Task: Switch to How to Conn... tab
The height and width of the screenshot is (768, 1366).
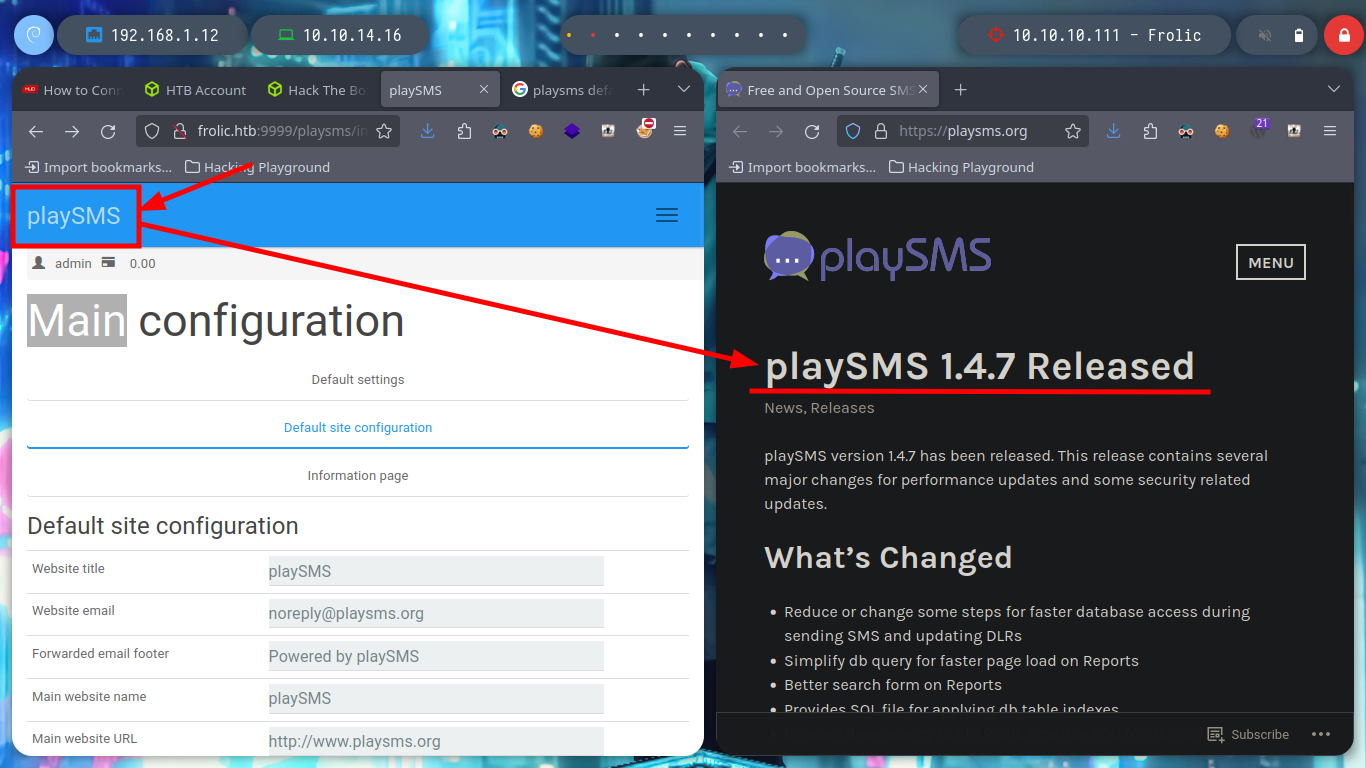Action: (72, 90)
